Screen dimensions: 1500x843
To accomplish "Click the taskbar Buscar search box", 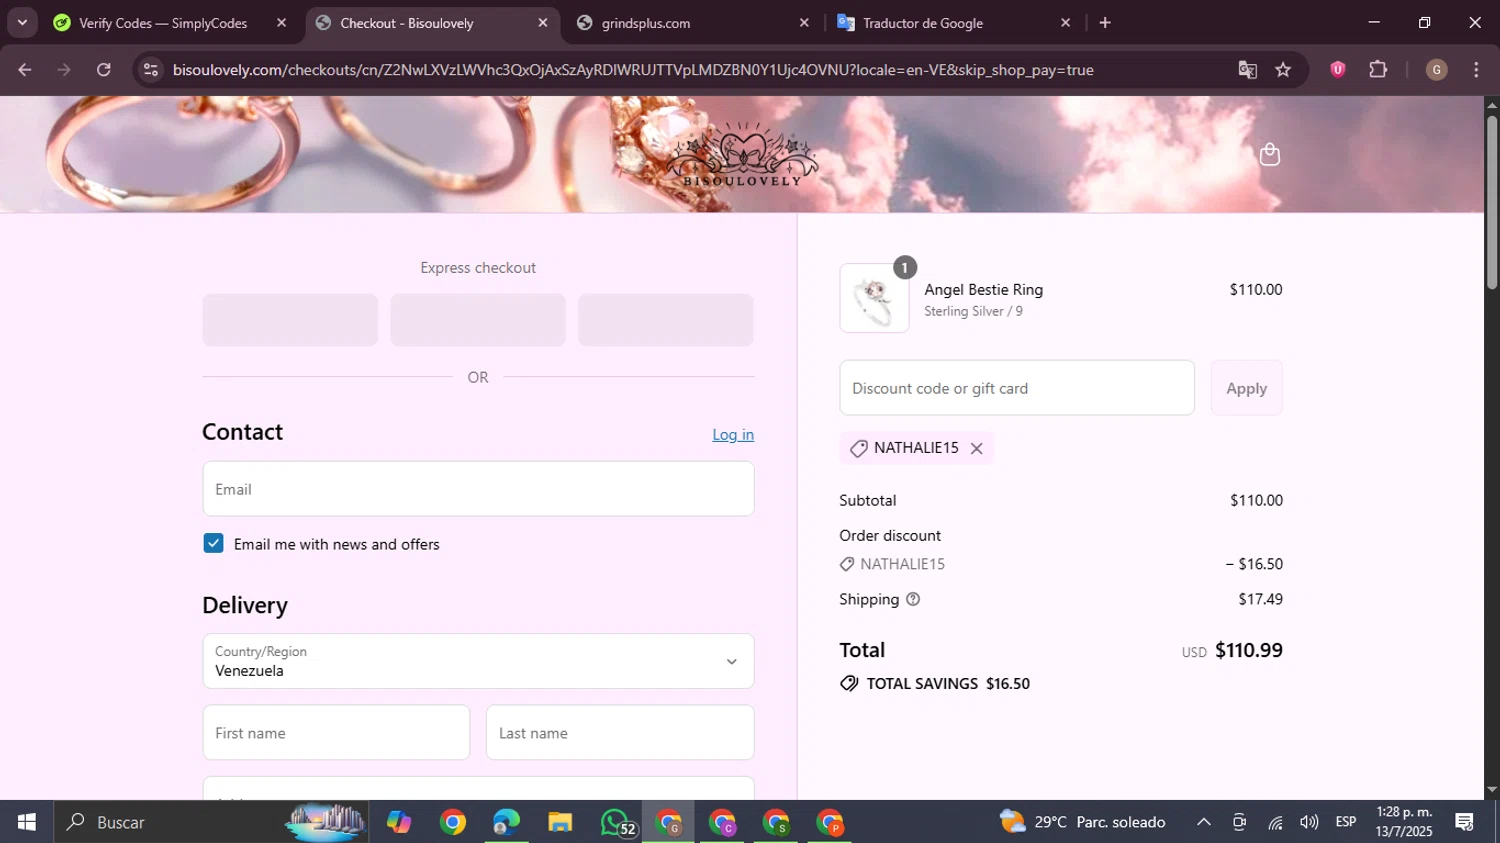I will click(210, 822).
